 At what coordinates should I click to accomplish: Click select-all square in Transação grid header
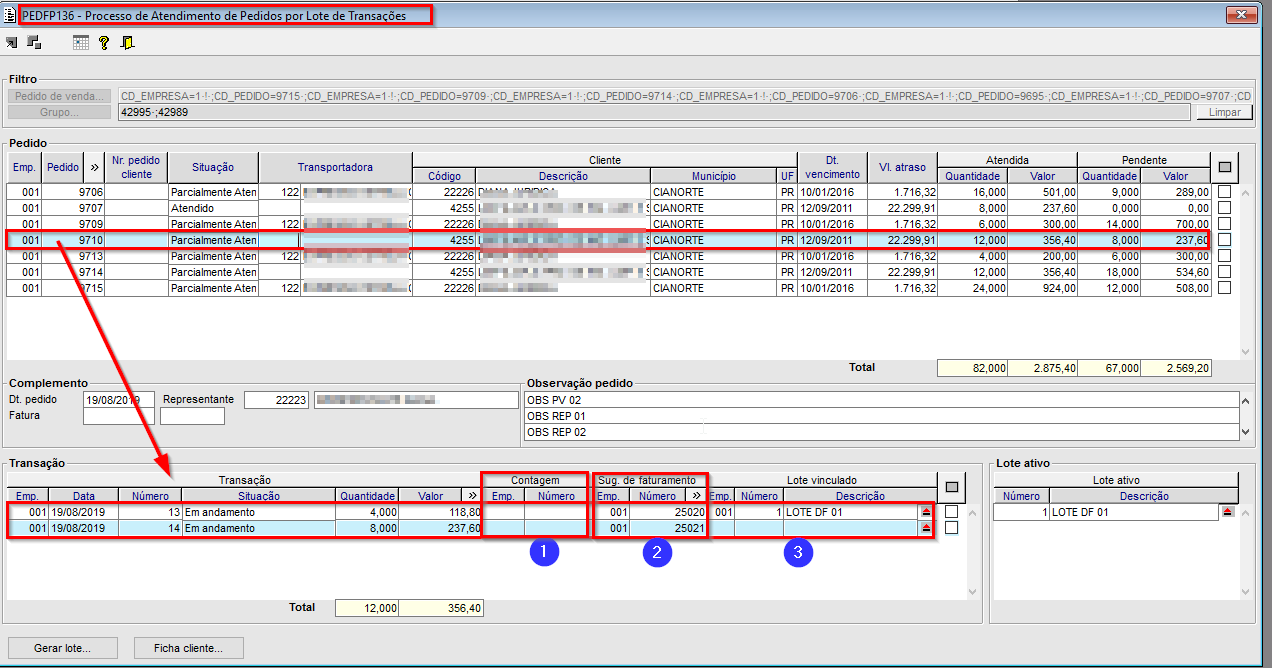(x=952, y=487)
